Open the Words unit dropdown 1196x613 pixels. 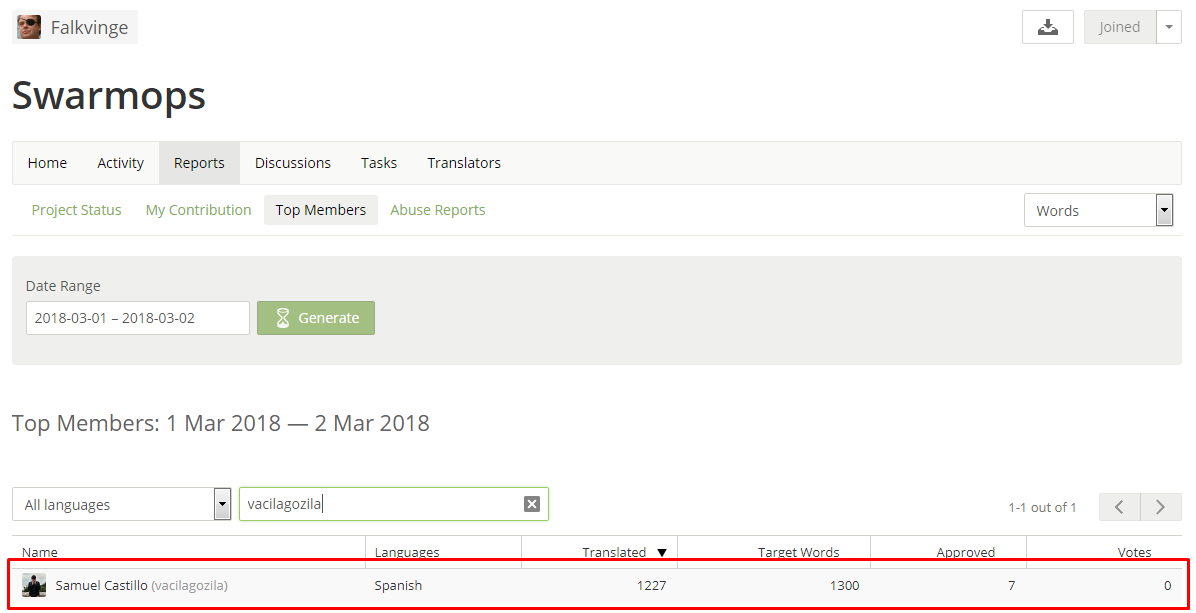[1098, 210]
